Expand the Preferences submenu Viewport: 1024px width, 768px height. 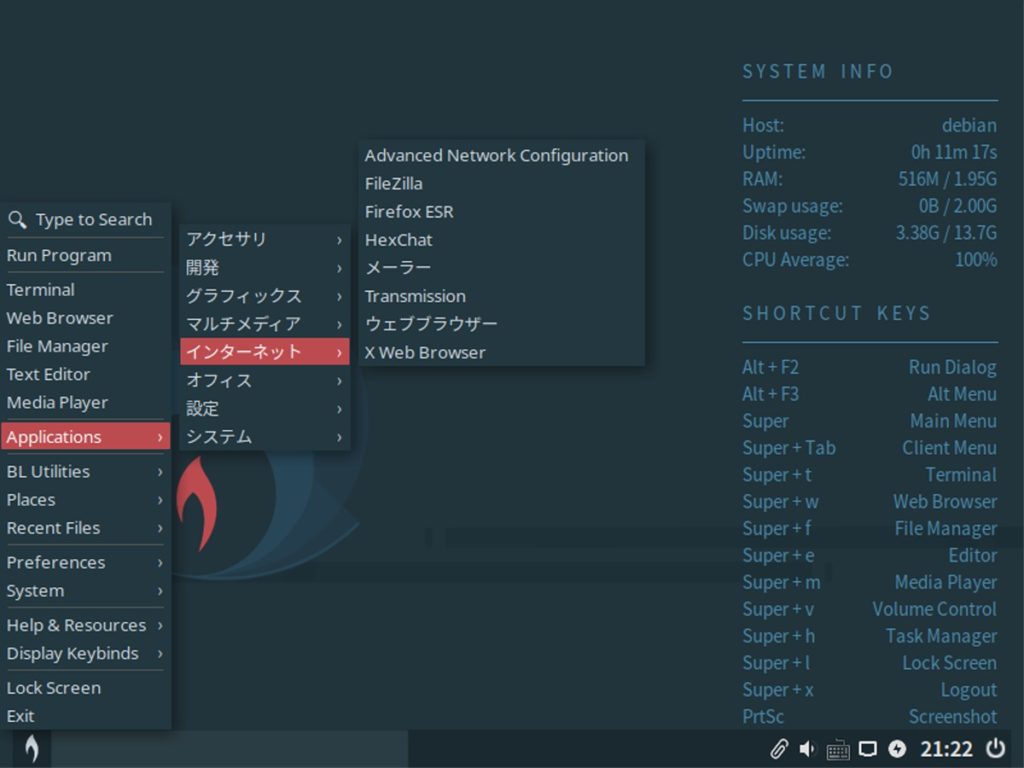coord(56,562)
